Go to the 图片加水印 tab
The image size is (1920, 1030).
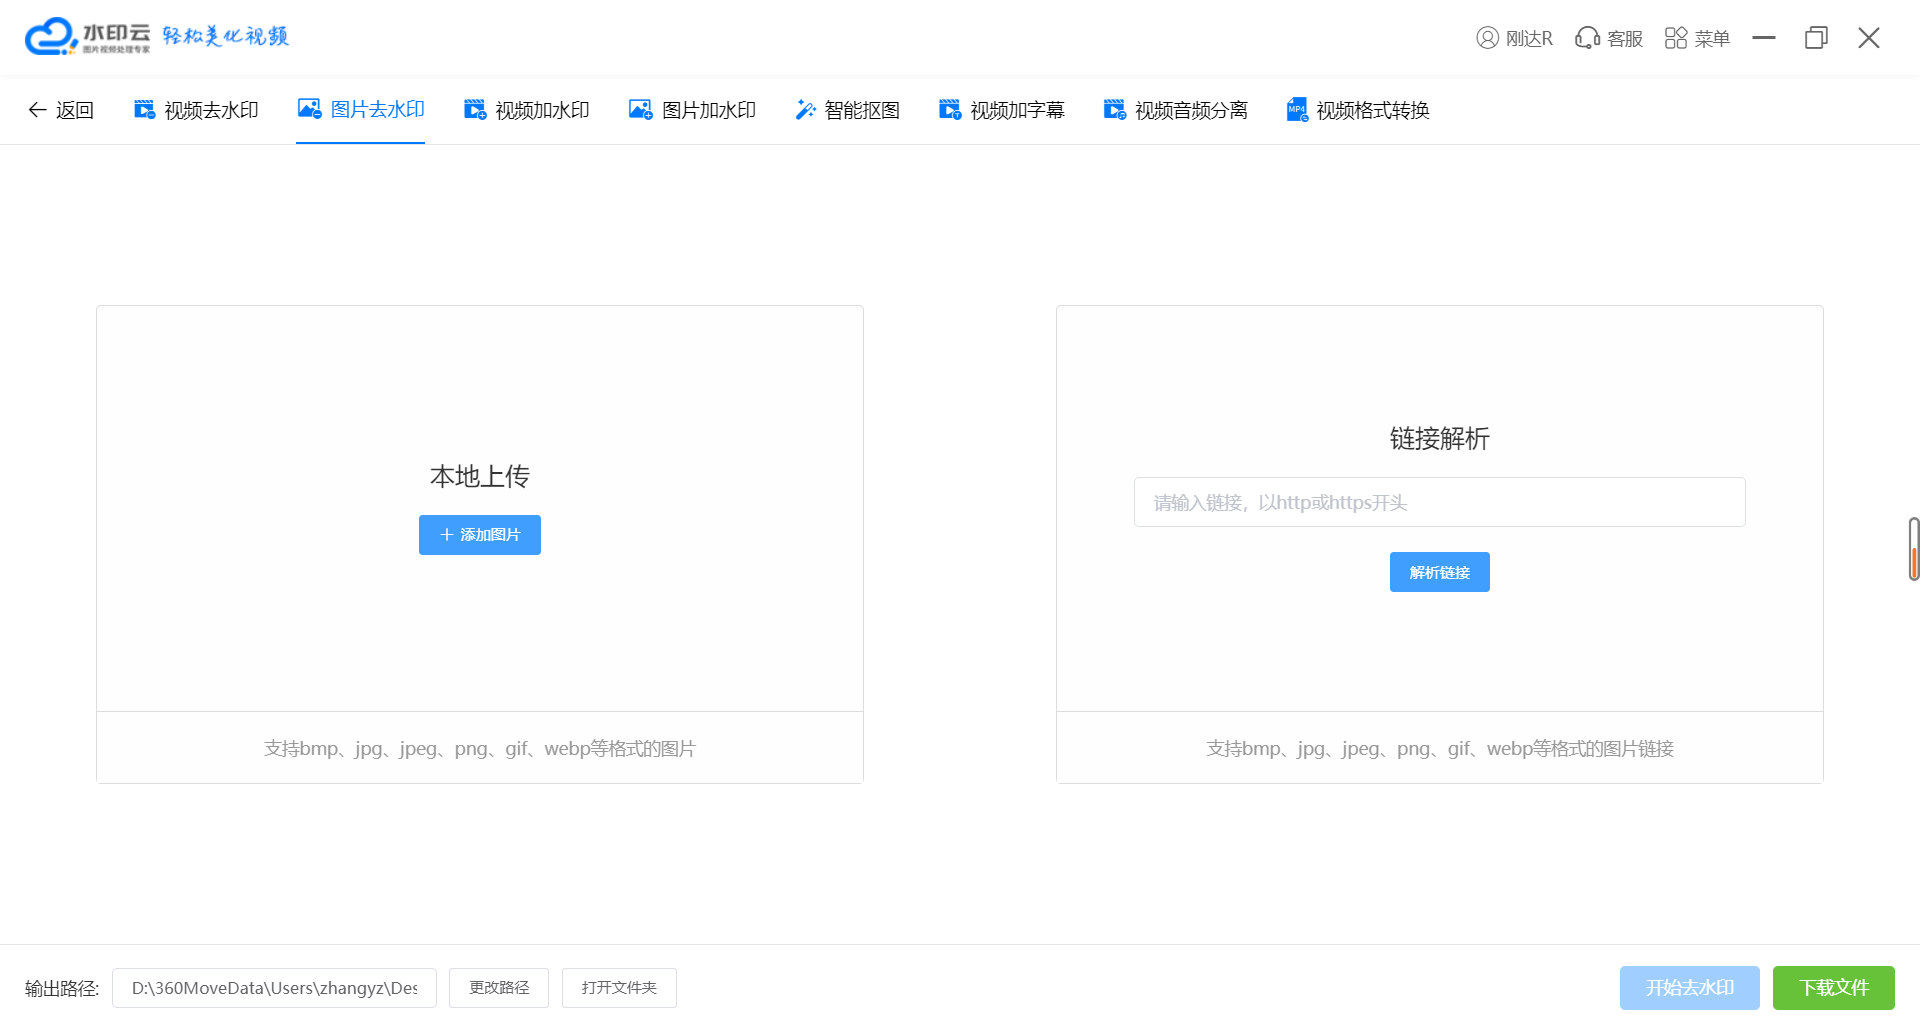pyautogui.click(x=693, y=110)
